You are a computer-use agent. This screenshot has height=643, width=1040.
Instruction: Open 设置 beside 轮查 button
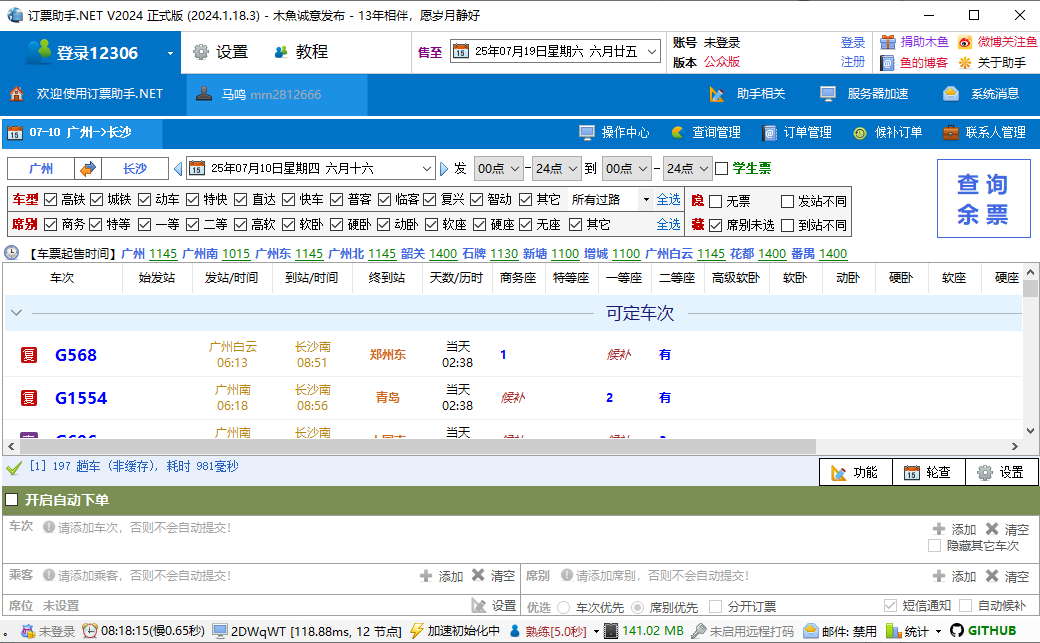[1002, 472]
